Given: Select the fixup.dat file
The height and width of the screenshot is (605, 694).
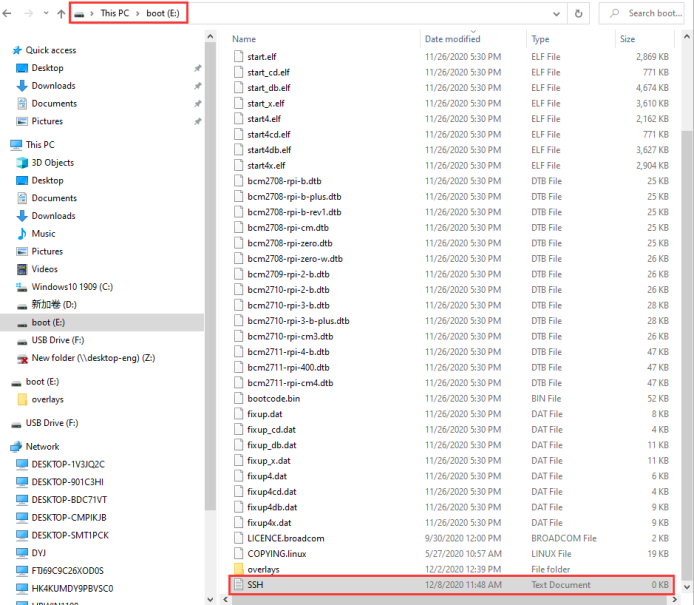Looking at the screenshot, I should (x=265, y=414).
